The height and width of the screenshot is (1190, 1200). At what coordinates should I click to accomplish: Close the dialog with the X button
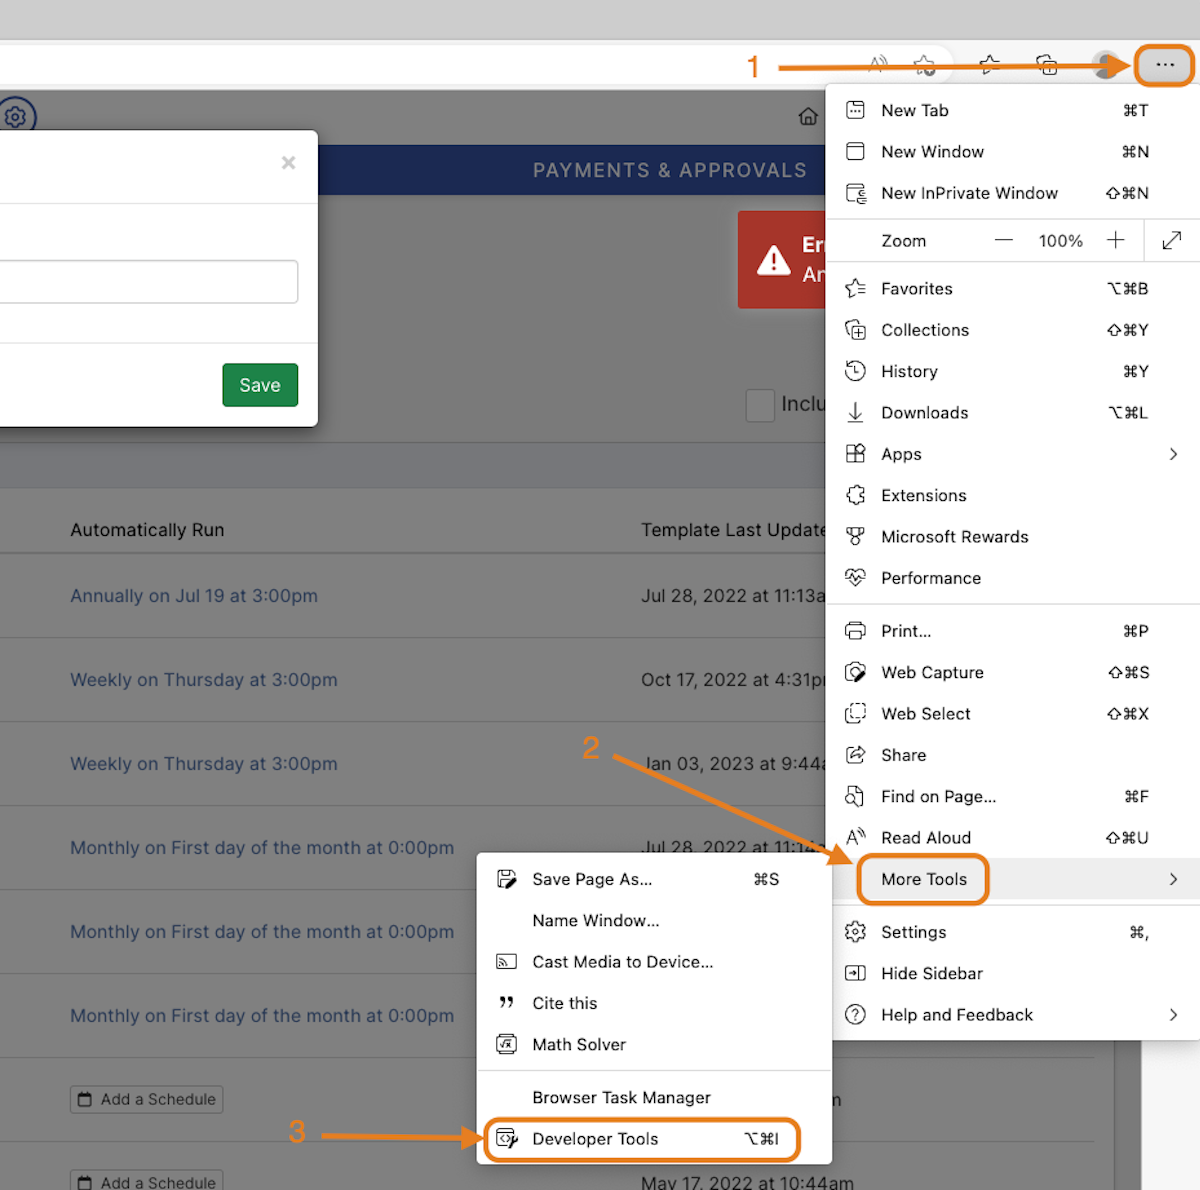(x=288, y=162)
